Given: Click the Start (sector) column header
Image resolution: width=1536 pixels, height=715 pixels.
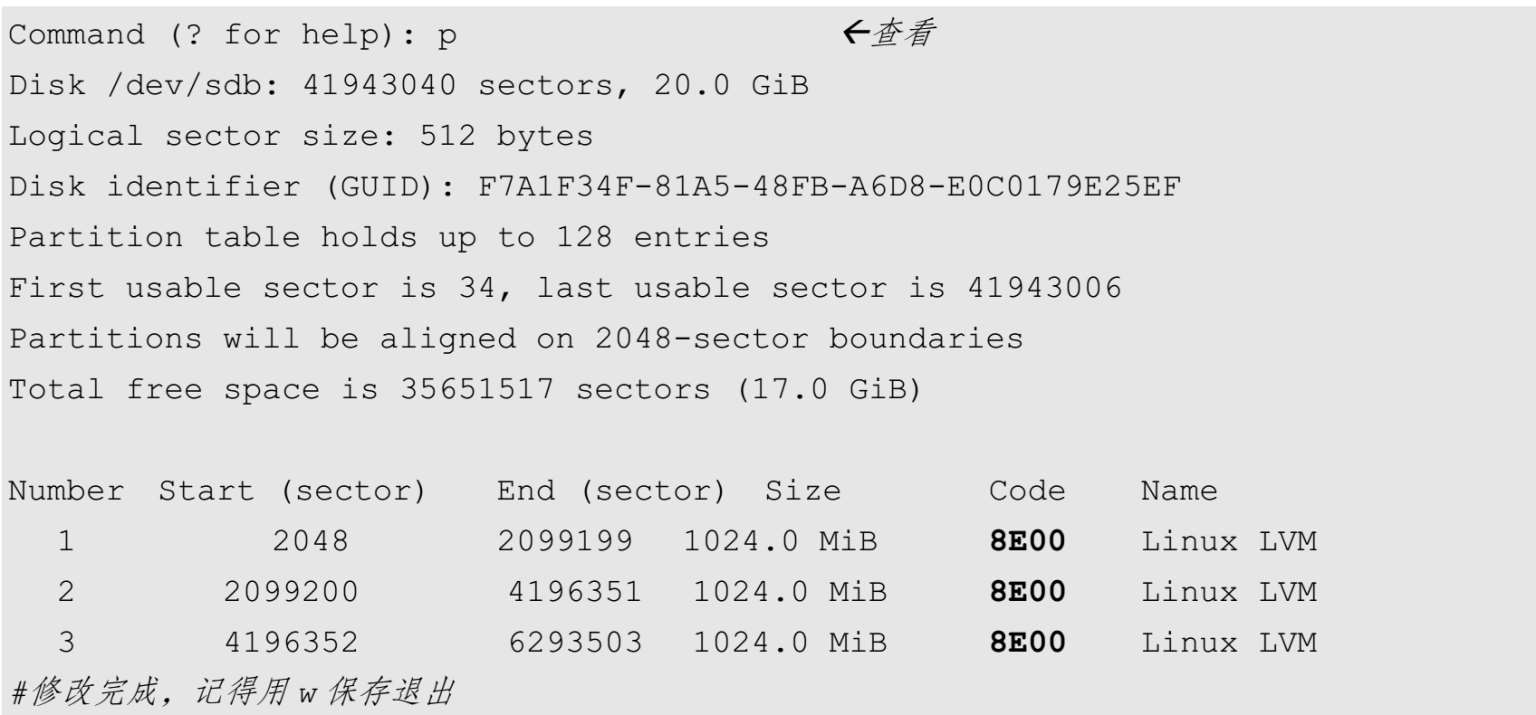Looking at the screenshot, I should [292, 491].
